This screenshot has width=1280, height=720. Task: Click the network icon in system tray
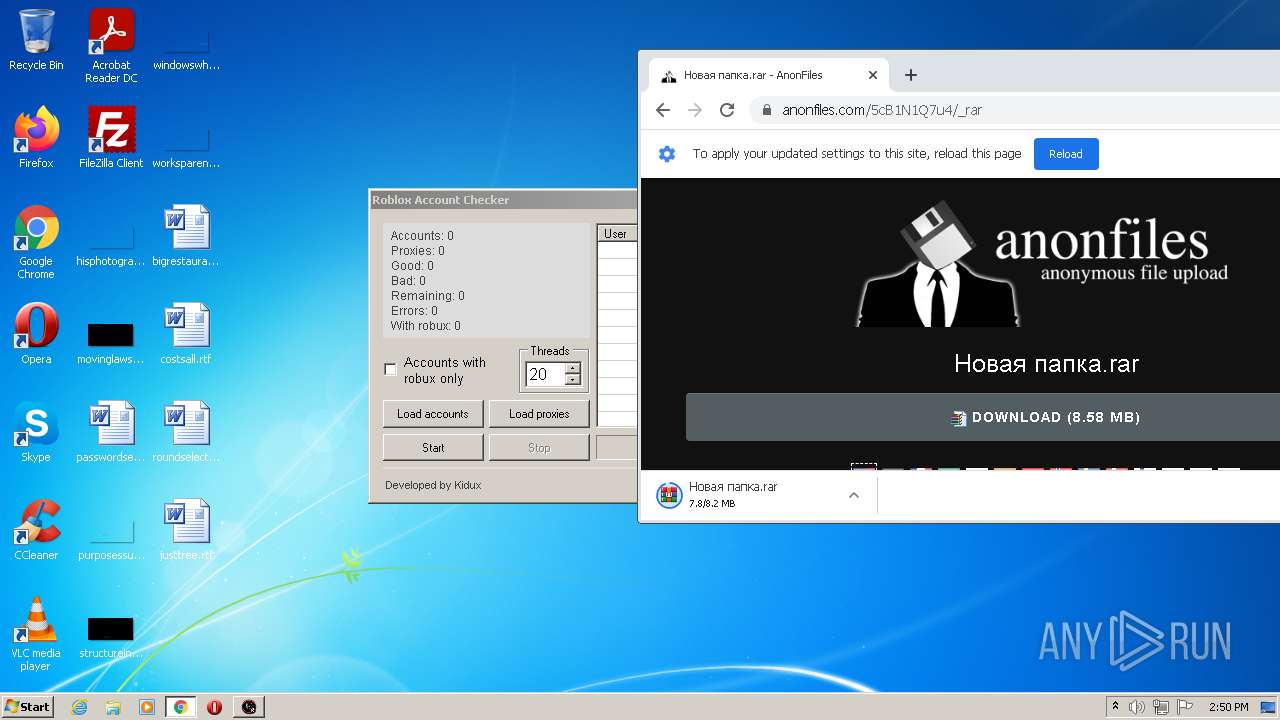(x=1161, y=707)
